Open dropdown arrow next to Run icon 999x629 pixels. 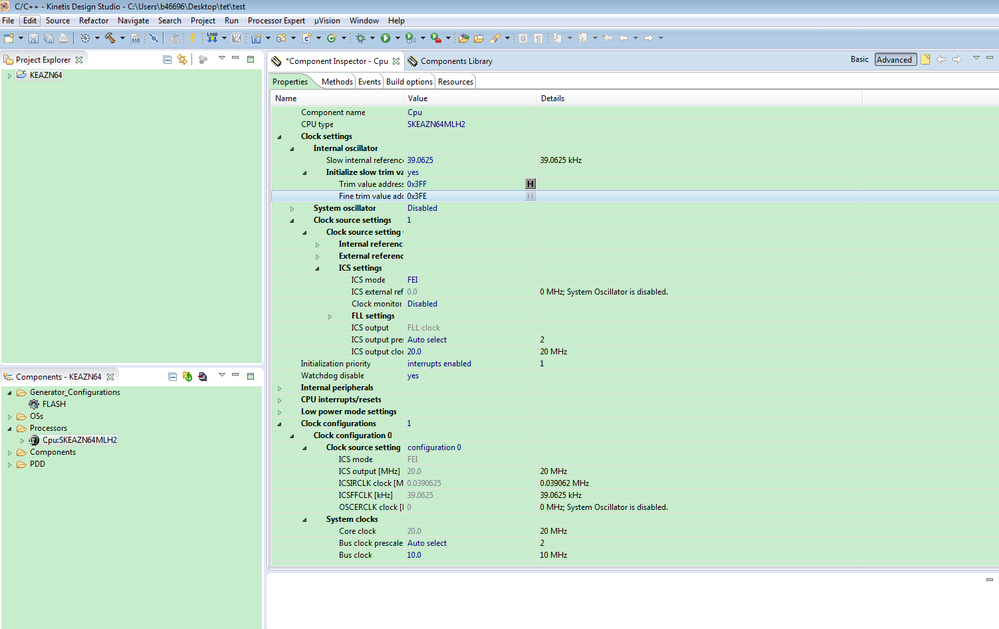pyautogui.click(x=398, y=38)
